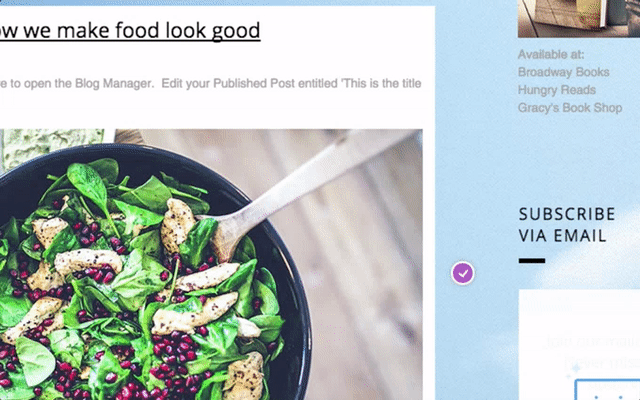
Task: Click the Broadway Books text
Action: (563, 72)
